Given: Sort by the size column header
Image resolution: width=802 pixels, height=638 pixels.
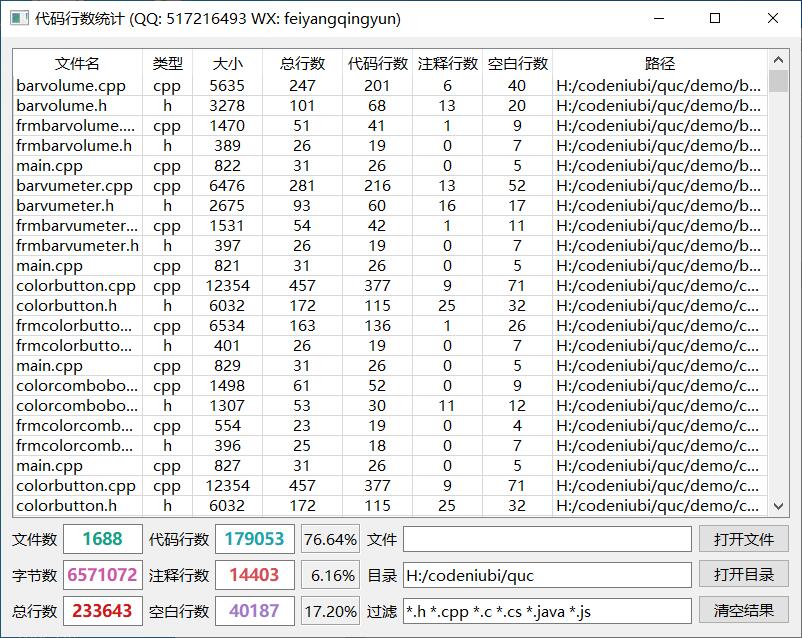Looking at the screenshot, I should 227,63.
